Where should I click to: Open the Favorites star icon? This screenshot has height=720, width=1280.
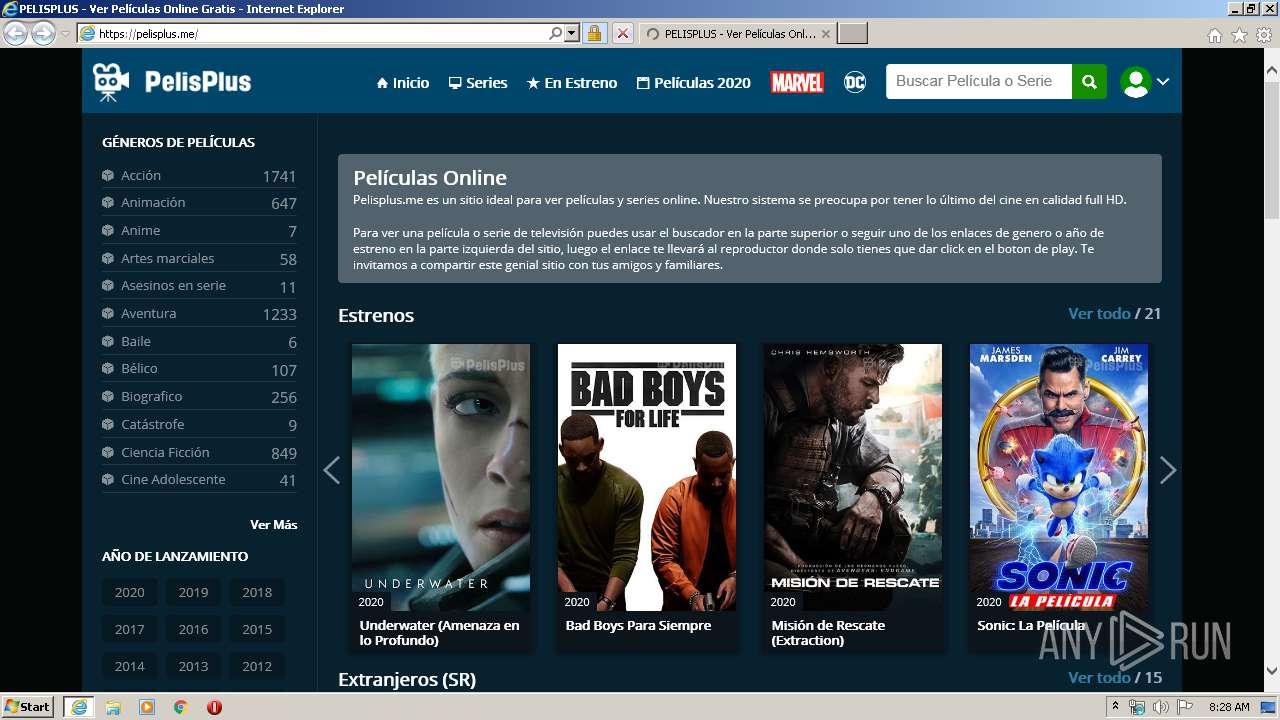(x=1239, y=35)
